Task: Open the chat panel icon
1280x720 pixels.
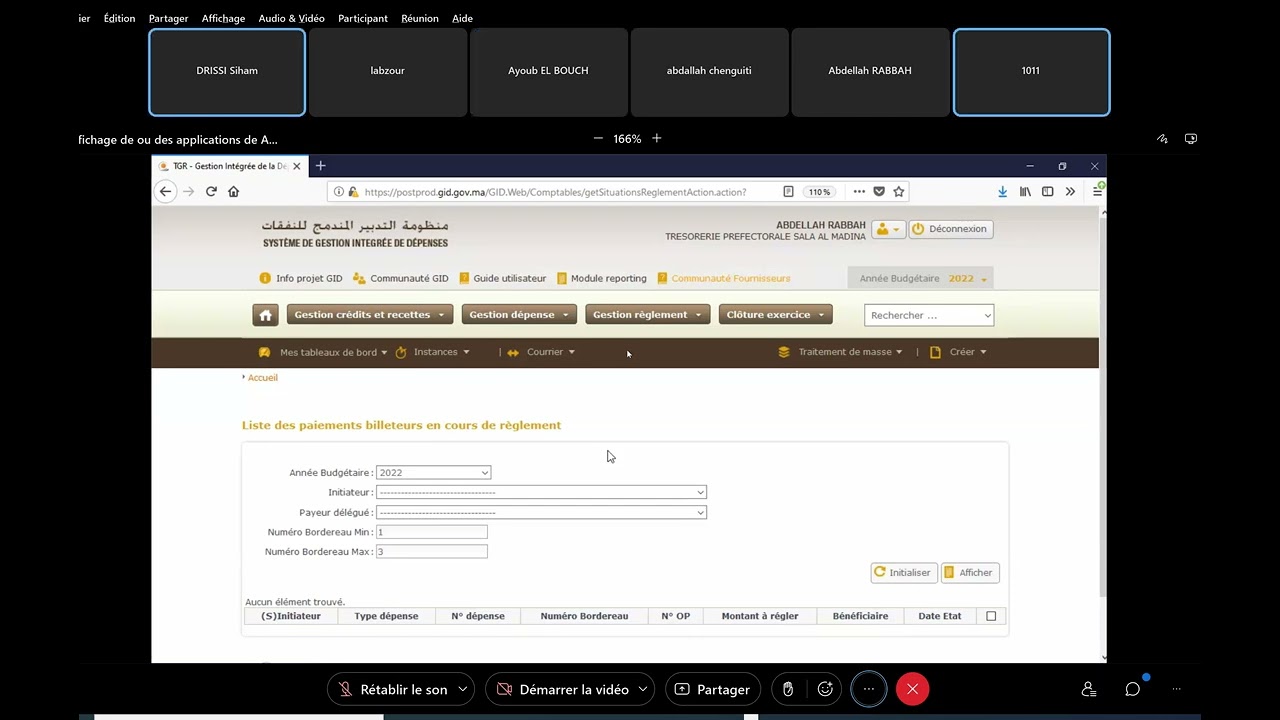Action: (1133, 689)
